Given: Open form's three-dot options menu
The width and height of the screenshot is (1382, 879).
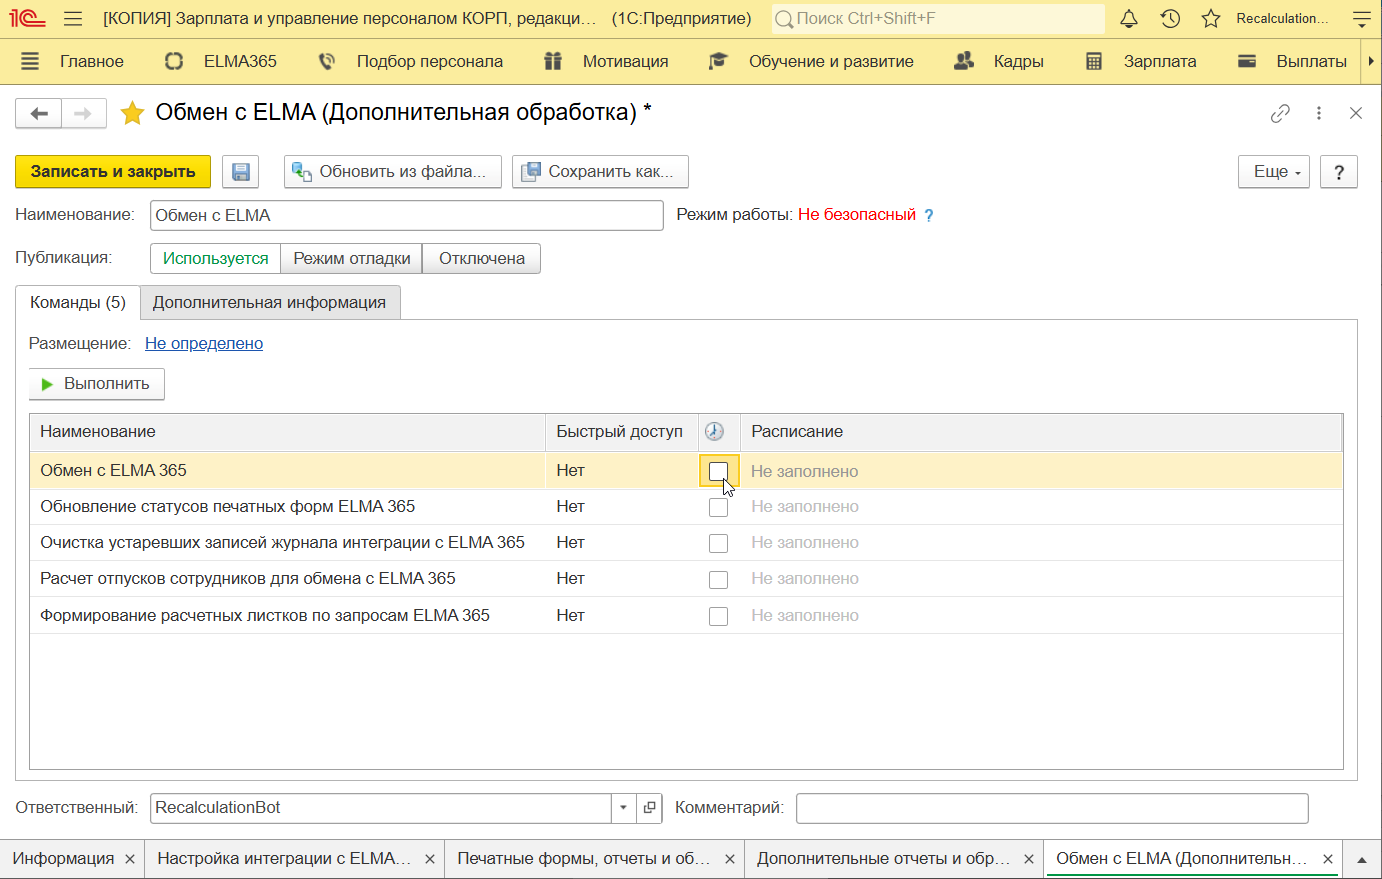Looking at the screenshot, I should click(1319, 113).
